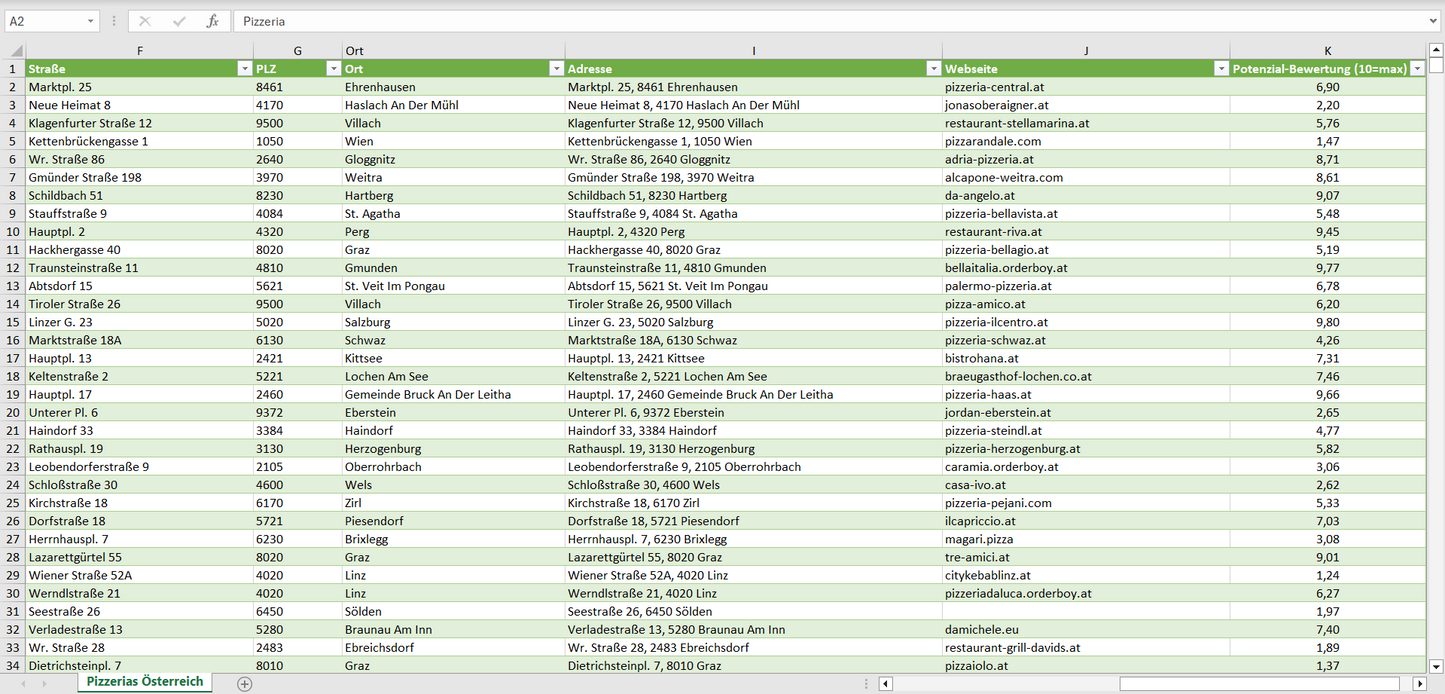This screenshot has height=694, width=1445.
Task: Open the Potenzial-Bewertung filter dropdown
Action: (x=1417, y=69)
